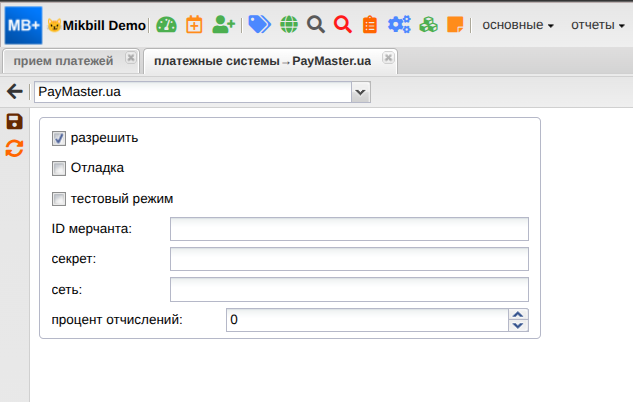
Task: Increase процент отчислений with up arrow
Action: [x=518, y=314]
